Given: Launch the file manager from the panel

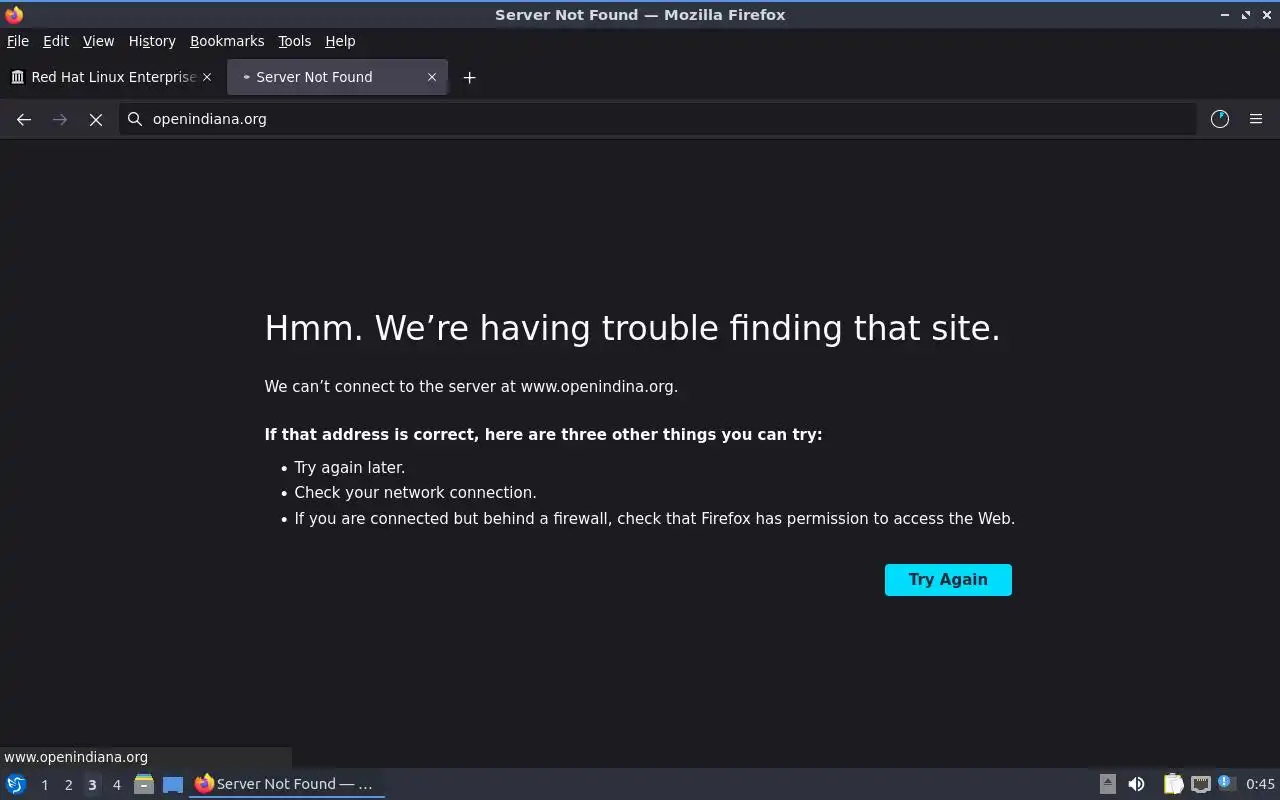Looking at the screenshot, I should coord(144,784).
